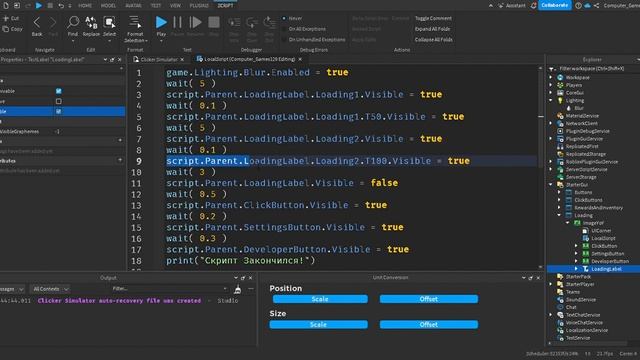Select the Never debug errors radio option

click(x=284, y=18)
